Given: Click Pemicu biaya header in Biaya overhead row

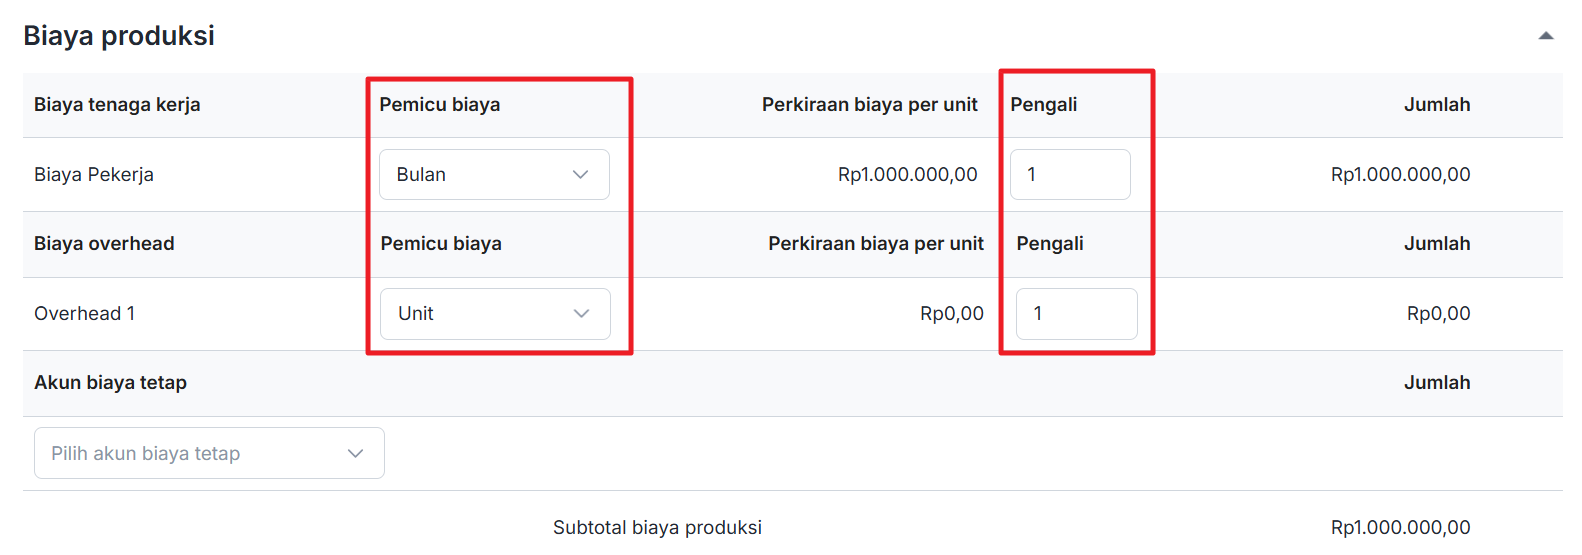Looking at the screenshot, I should pyautogui.click(x=441, y=244).
